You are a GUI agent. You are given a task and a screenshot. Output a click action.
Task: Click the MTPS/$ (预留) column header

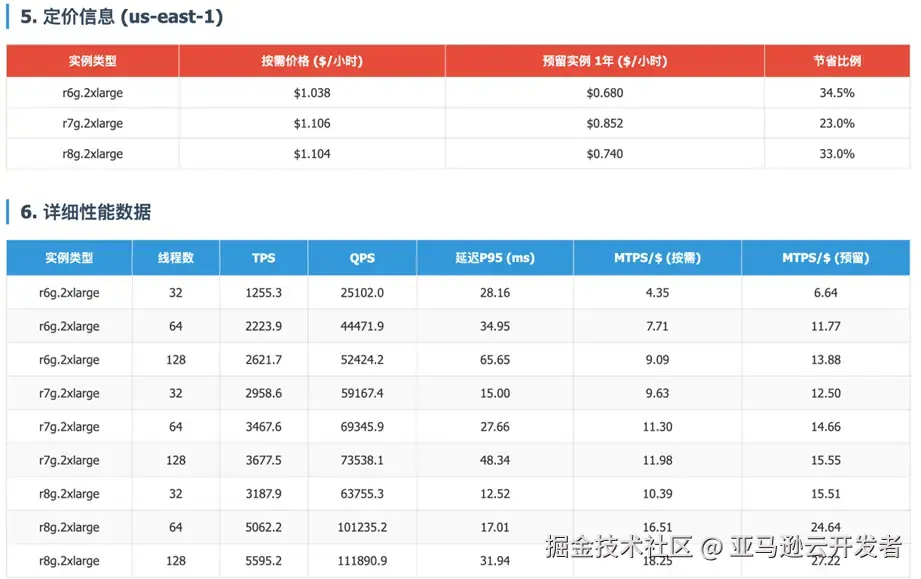coord(825,257)
